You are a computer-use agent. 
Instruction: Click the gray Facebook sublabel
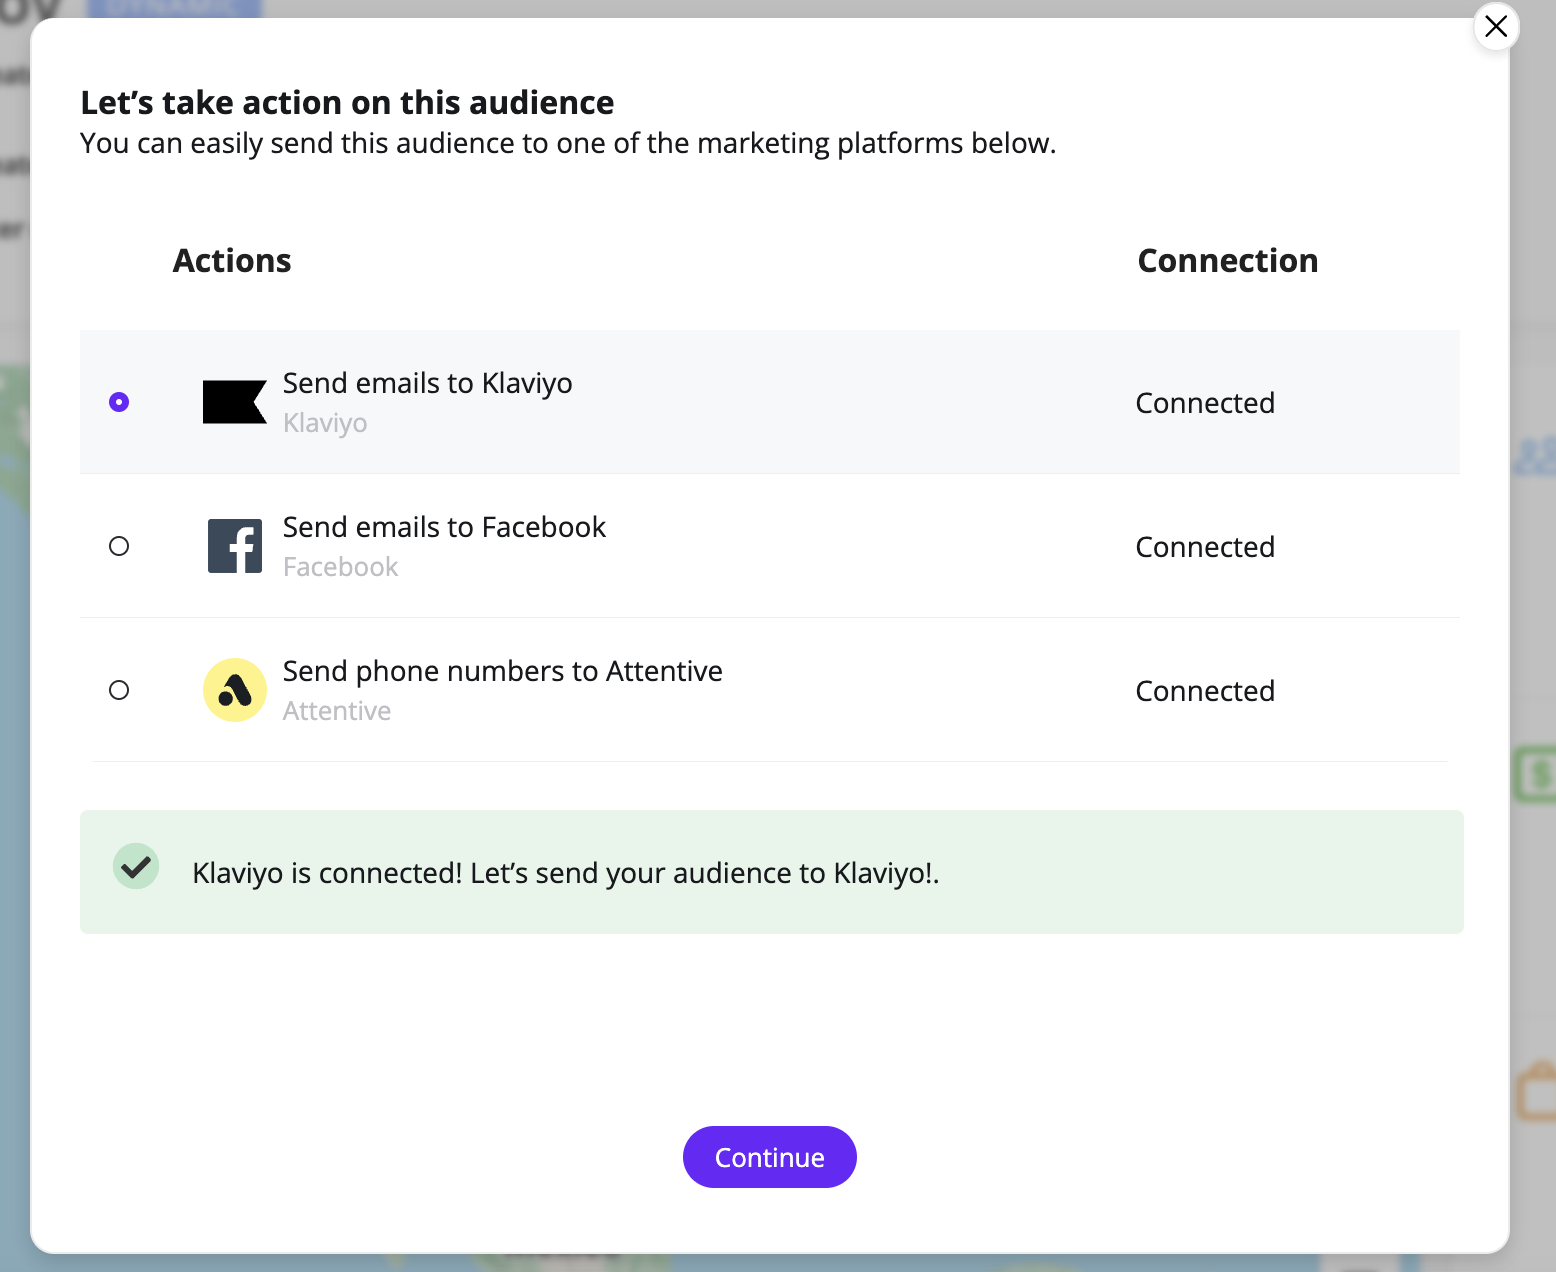(x=341, y=567)
